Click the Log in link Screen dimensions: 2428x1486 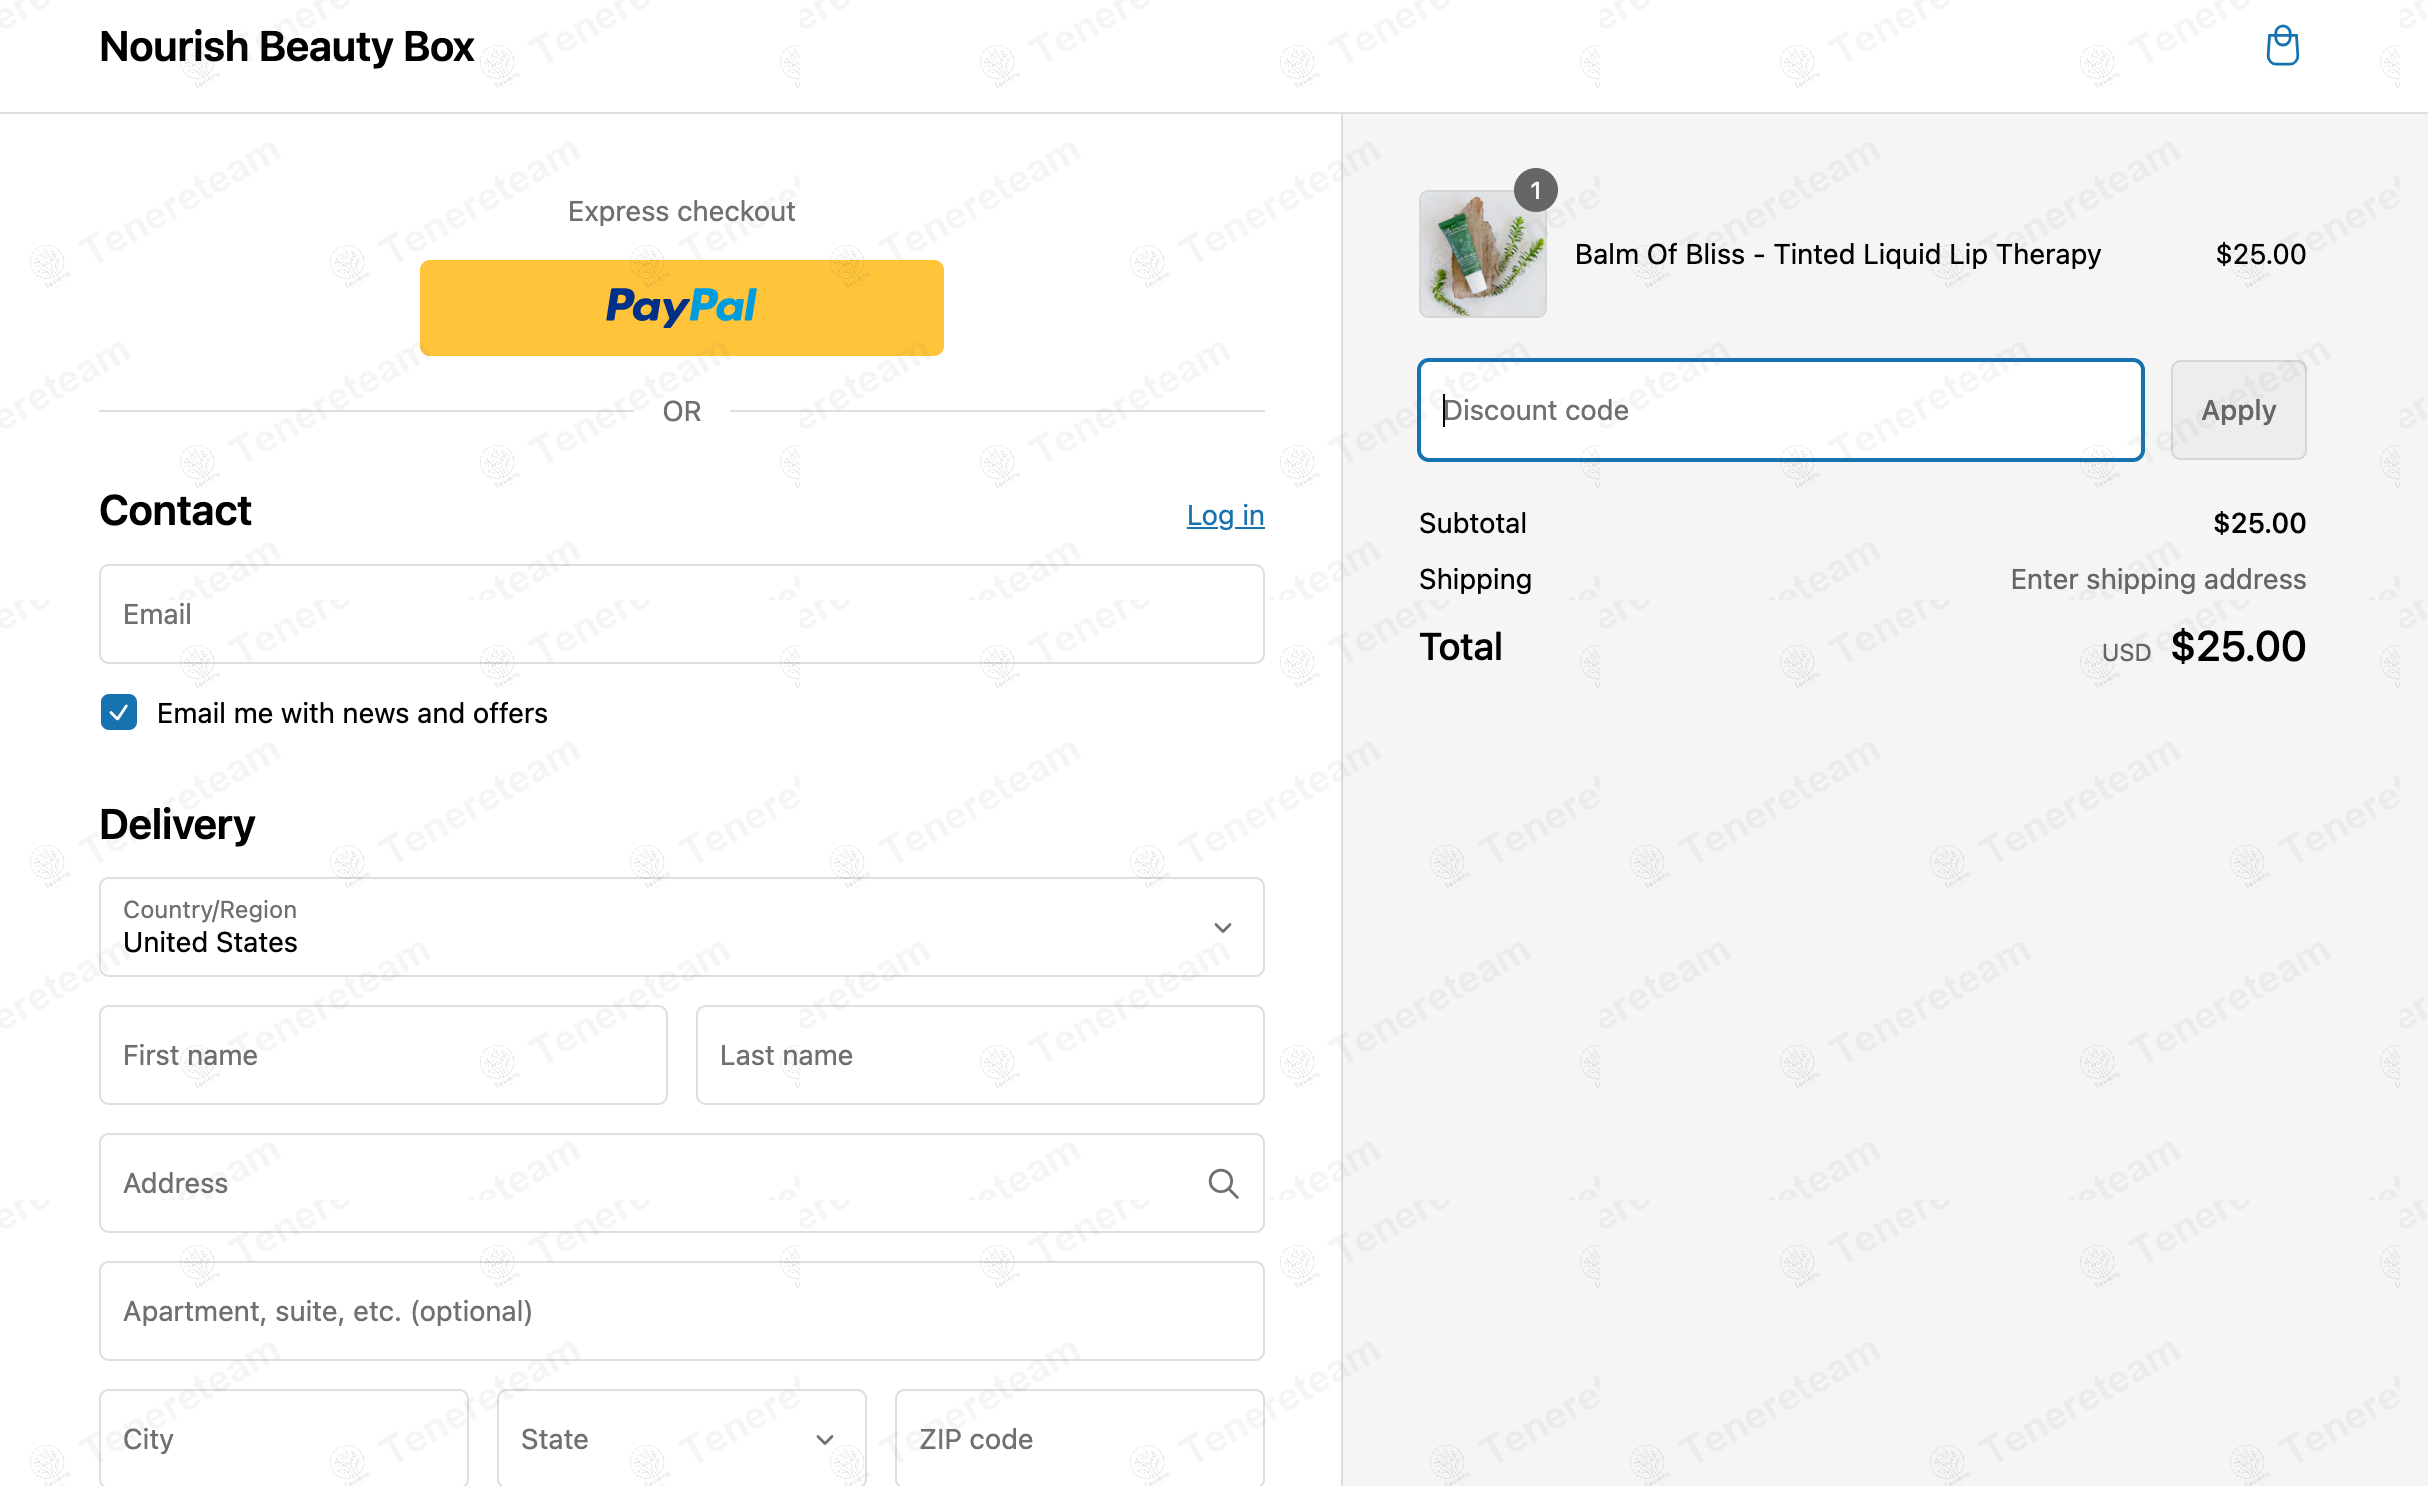point(1225,515)
